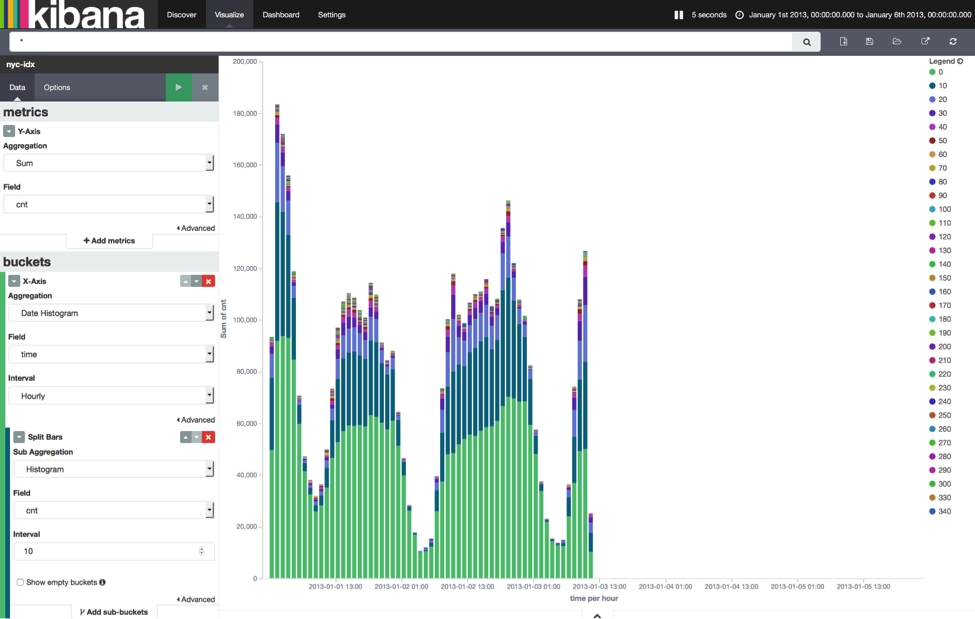
Task: Save visualization with the floppy disk icon
Action: click(869, 42)
